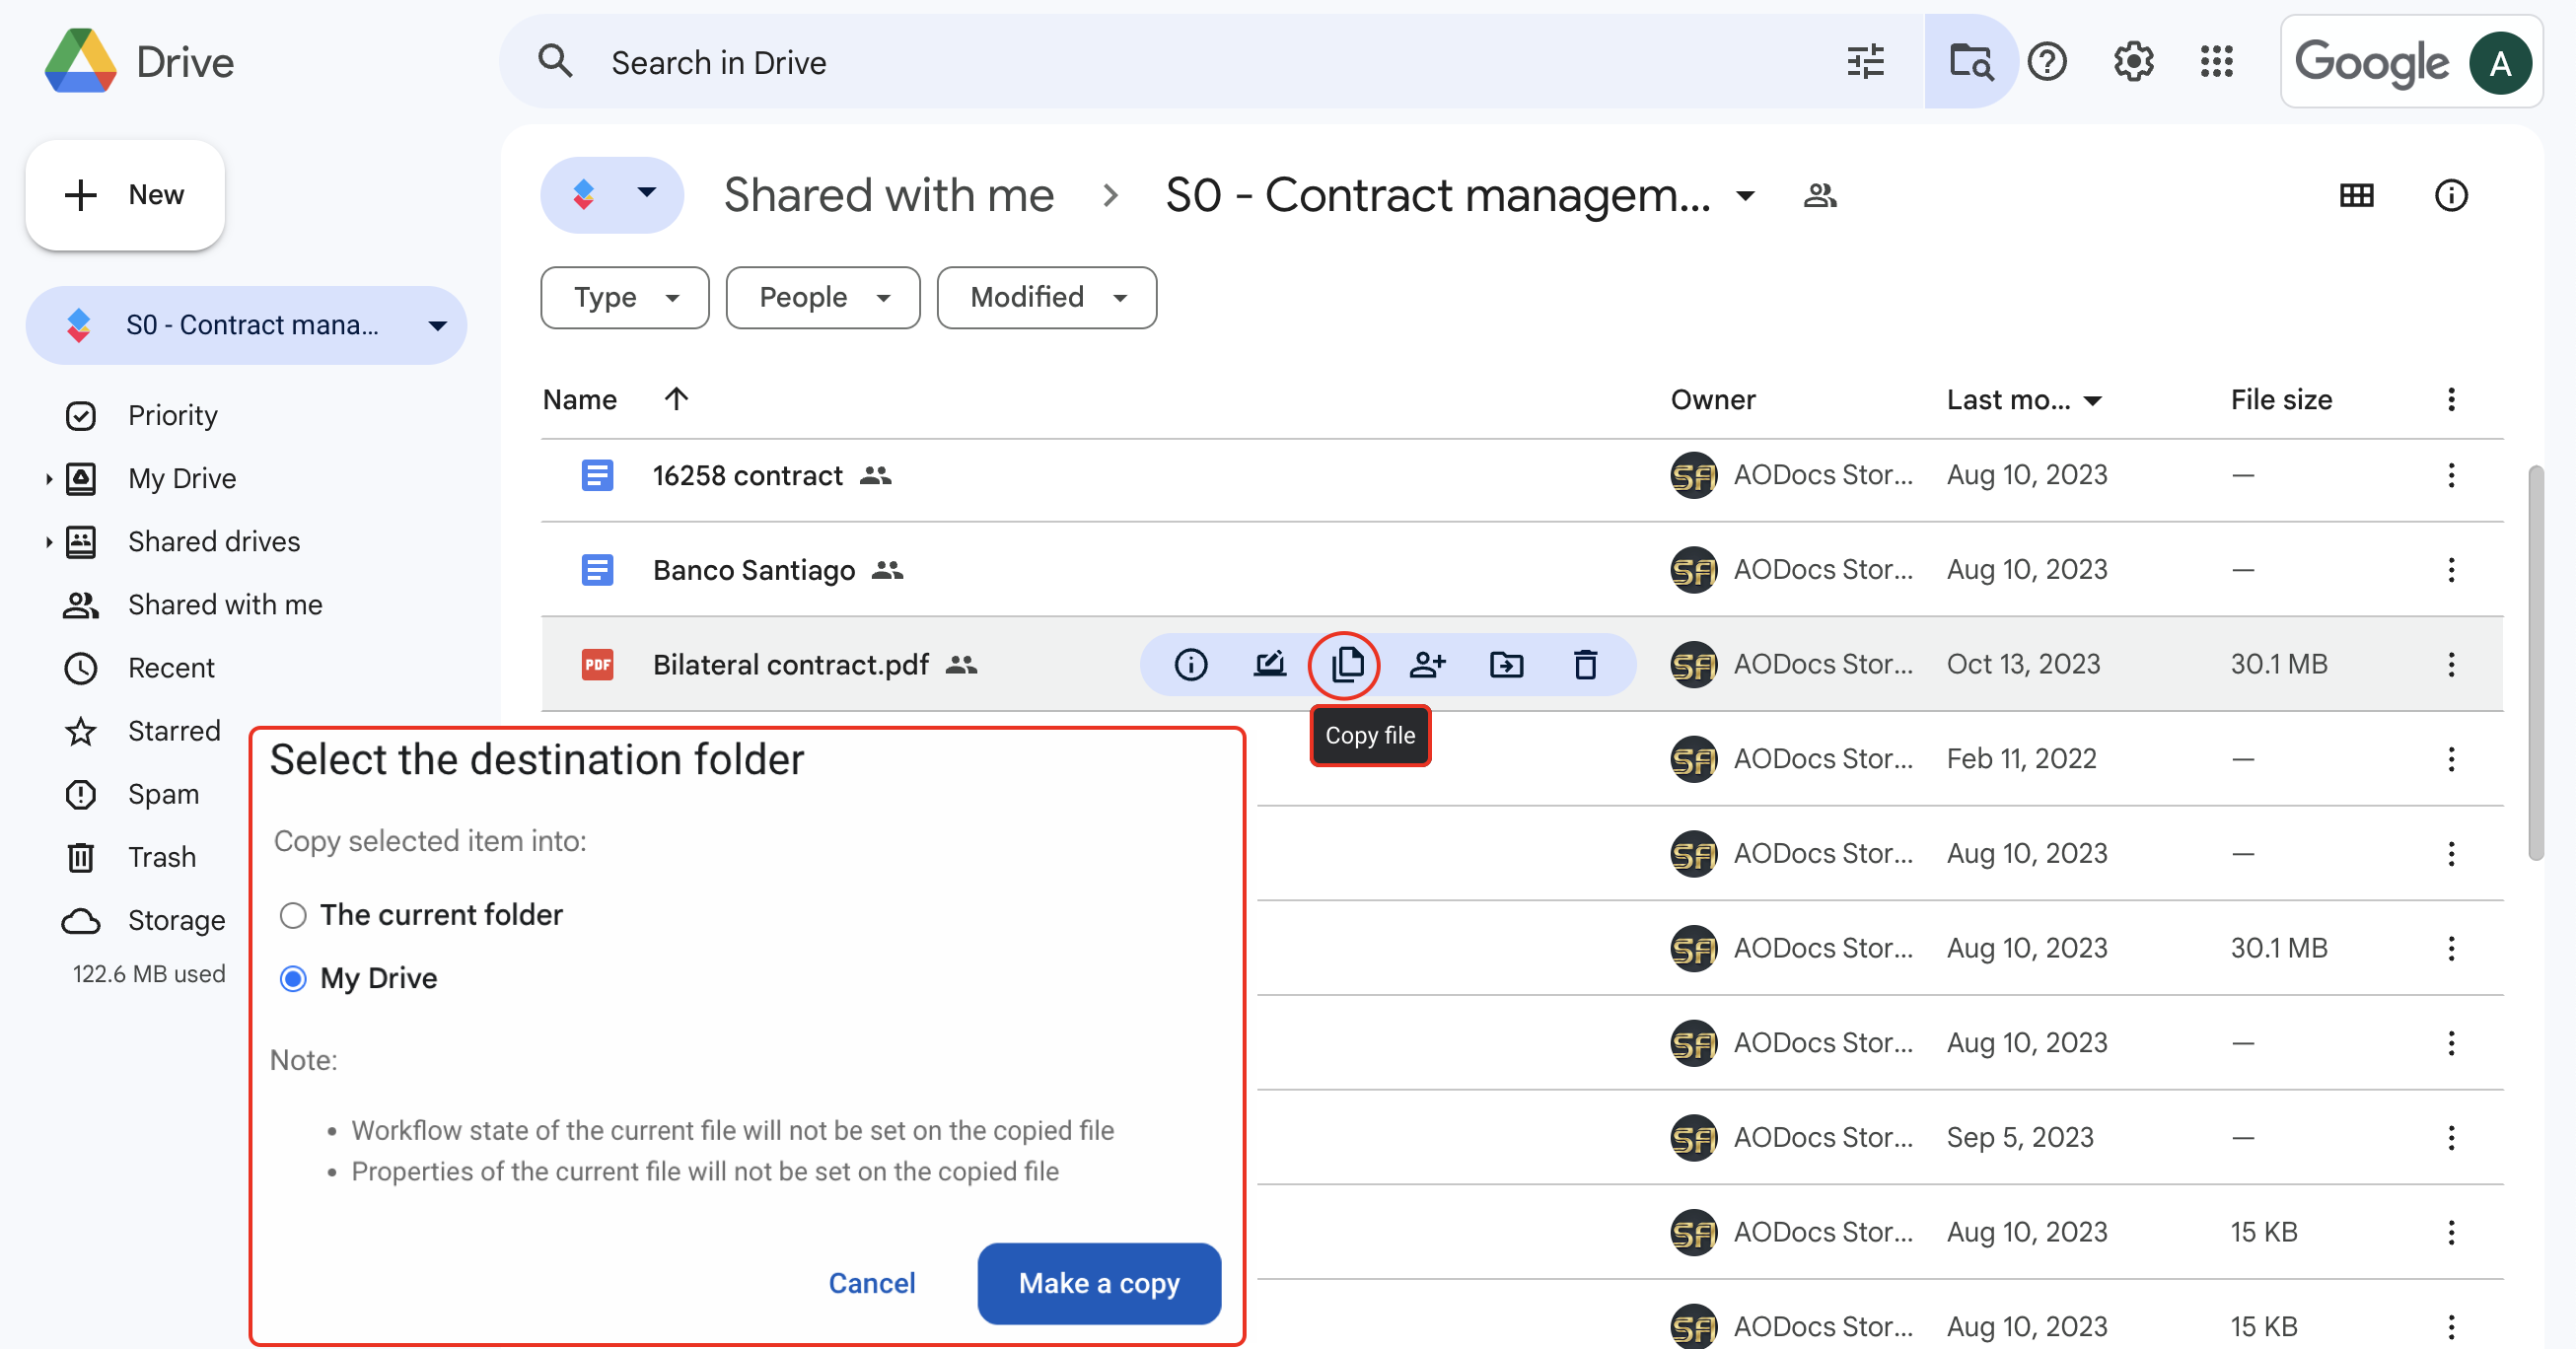Open Spam in sidebar
2576x1349 pixels.
coord(163,794)
